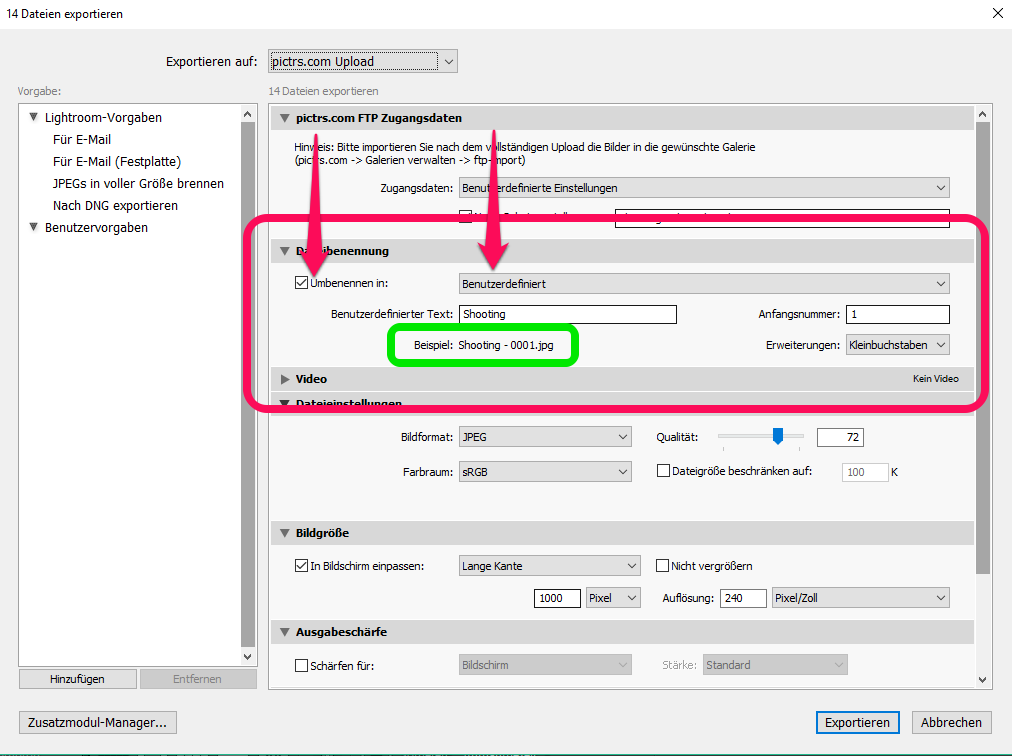Collapse the Dateibenennung section triangle
Image resolution: width=1012 pixels, height=756 pixels.
pyautogui.click(x=285, y=251)
